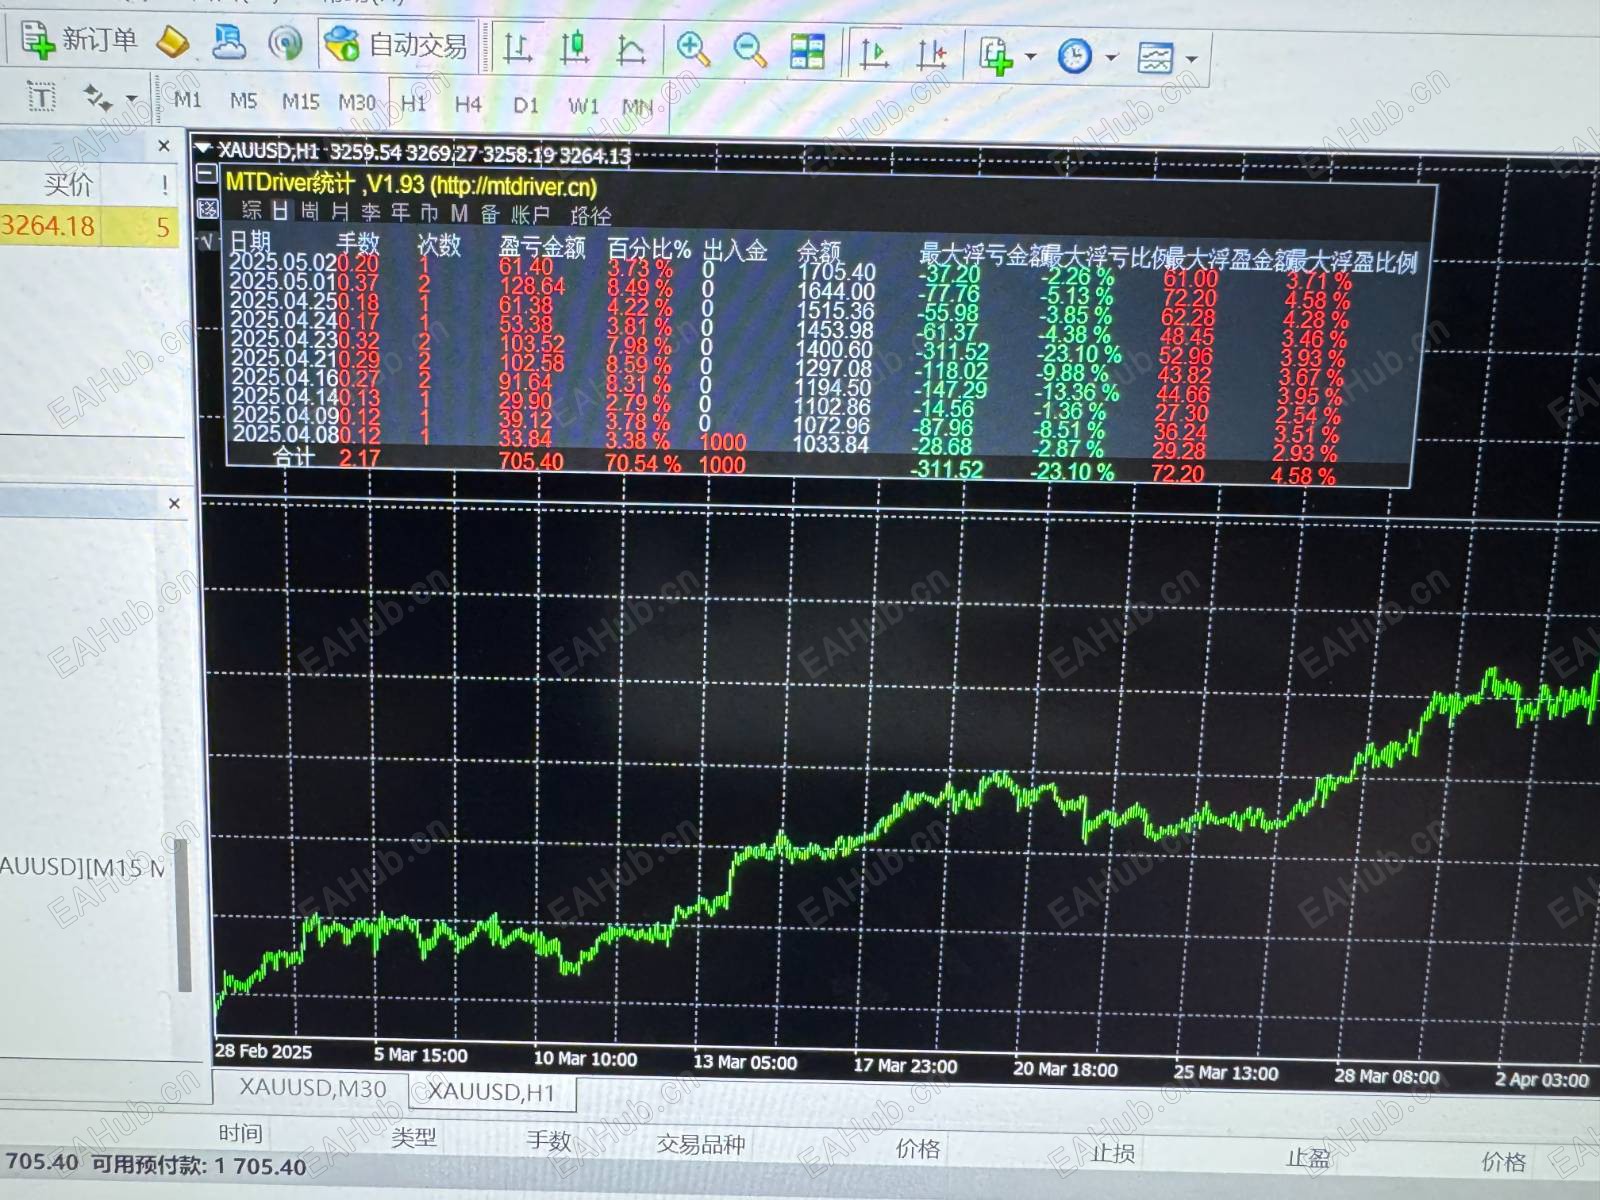Select the H4 timeframe
The image size is (1600, 1200).
click(468, 105)
